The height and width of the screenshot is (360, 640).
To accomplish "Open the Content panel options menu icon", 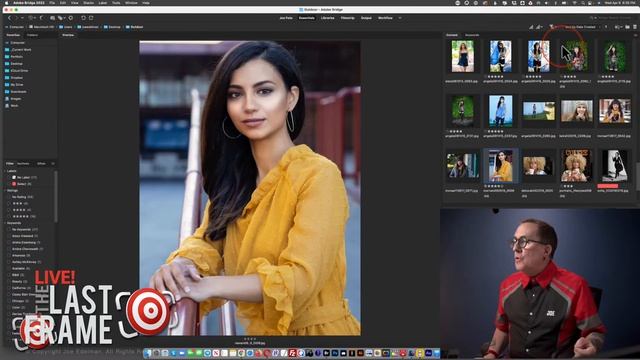I will (635, 35).
